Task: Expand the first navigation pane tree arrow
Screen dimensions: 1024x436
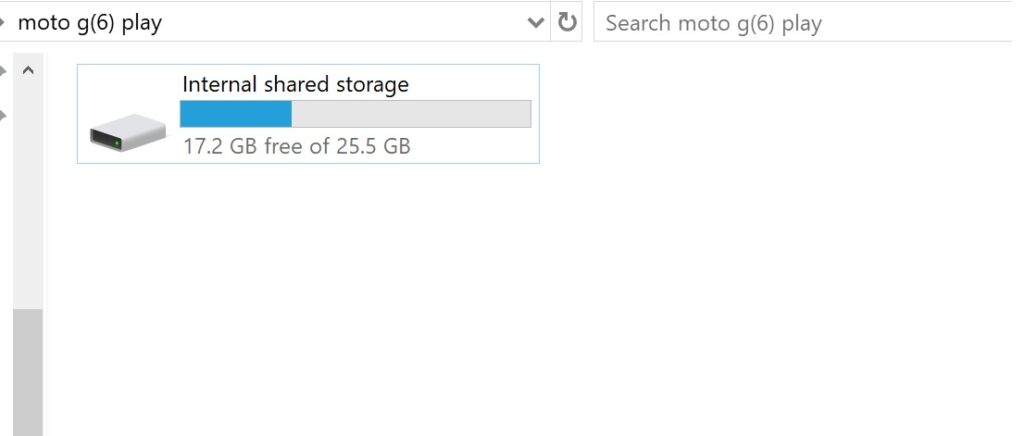Action: pos(3,70)
